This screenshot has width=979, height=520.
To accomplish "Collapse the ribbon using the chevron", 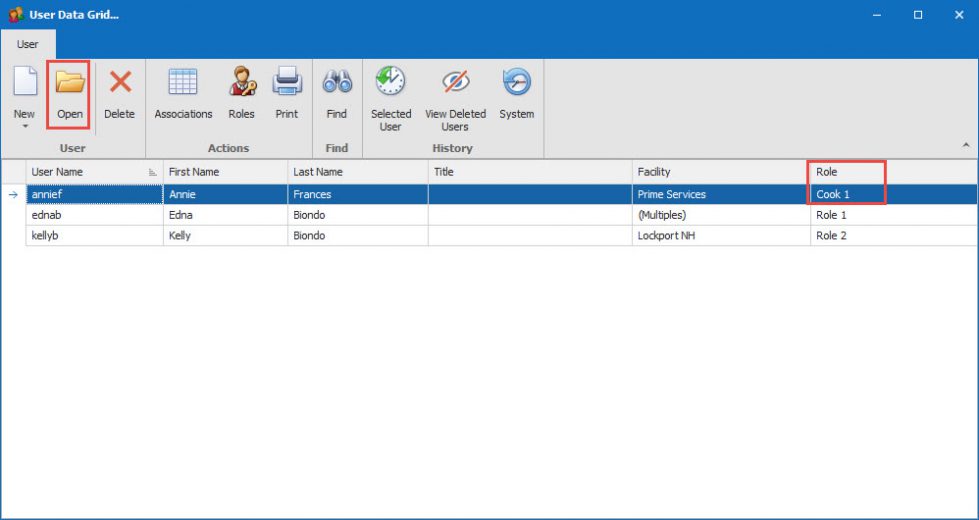I will tap(965, 146).
